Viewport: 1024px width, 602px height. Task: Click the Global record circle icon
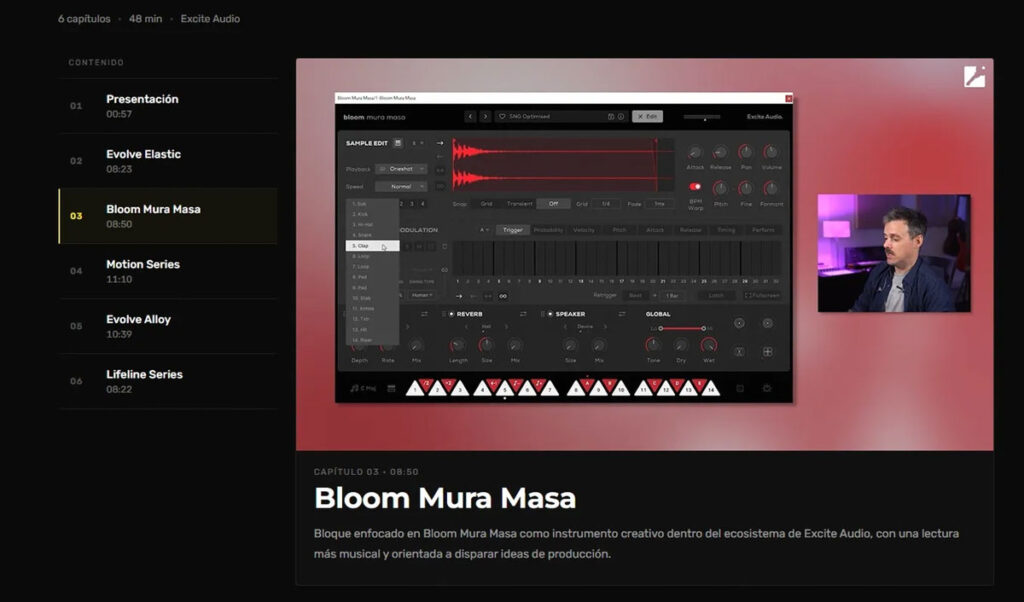739,323
